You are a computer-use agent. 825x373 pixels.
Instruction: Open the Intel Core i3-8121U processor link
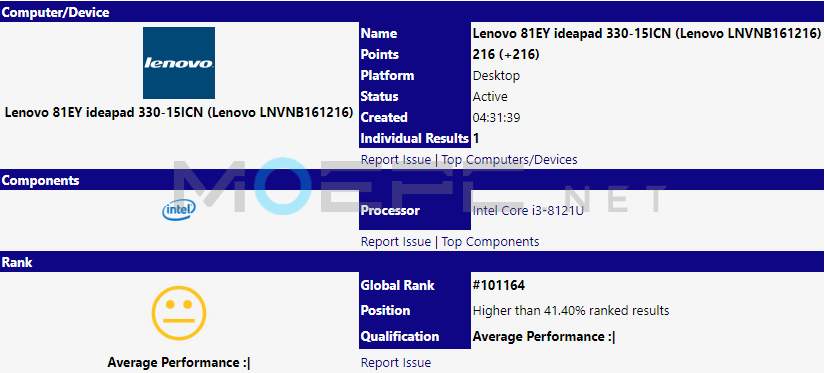click(x=528, y=211)
